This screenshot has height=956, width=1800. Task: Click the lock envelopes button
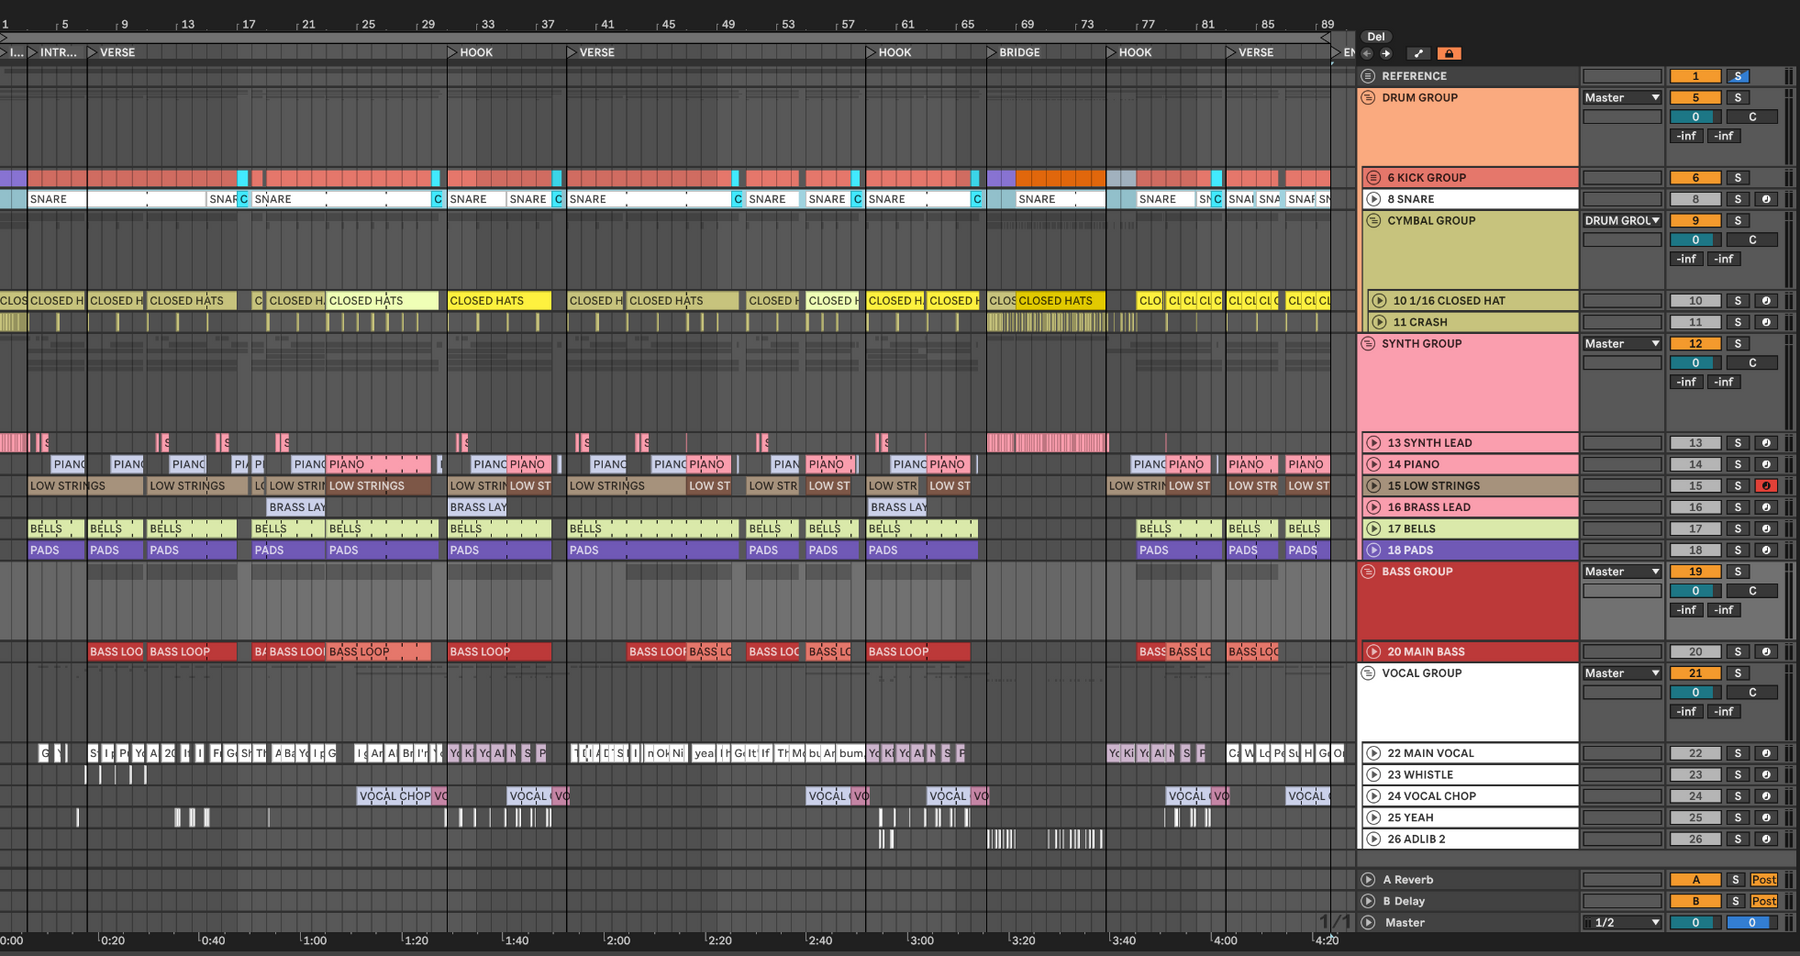[1449, 53]
